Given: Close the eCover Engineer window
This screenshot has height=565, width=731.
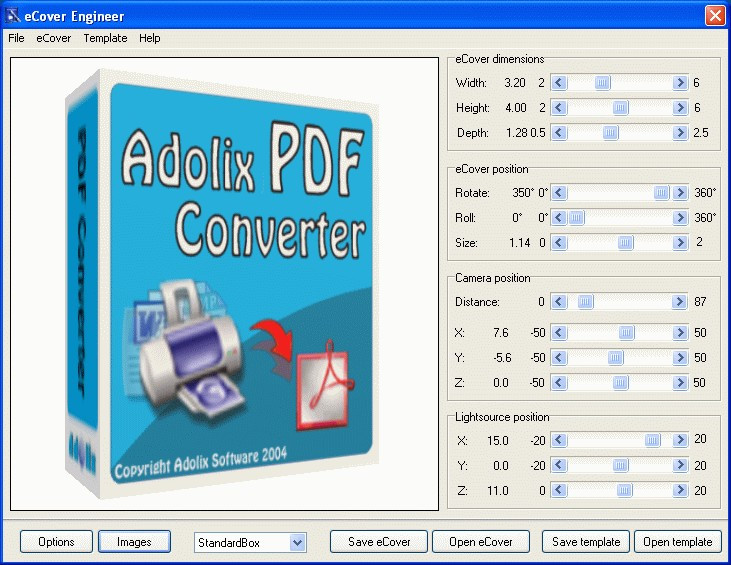Looking at the screenshot, I should click(715, 15).
